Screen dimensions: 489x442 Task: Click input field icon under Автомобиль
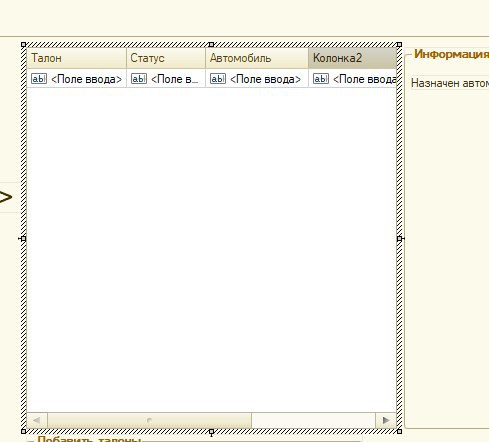(218, 79)
